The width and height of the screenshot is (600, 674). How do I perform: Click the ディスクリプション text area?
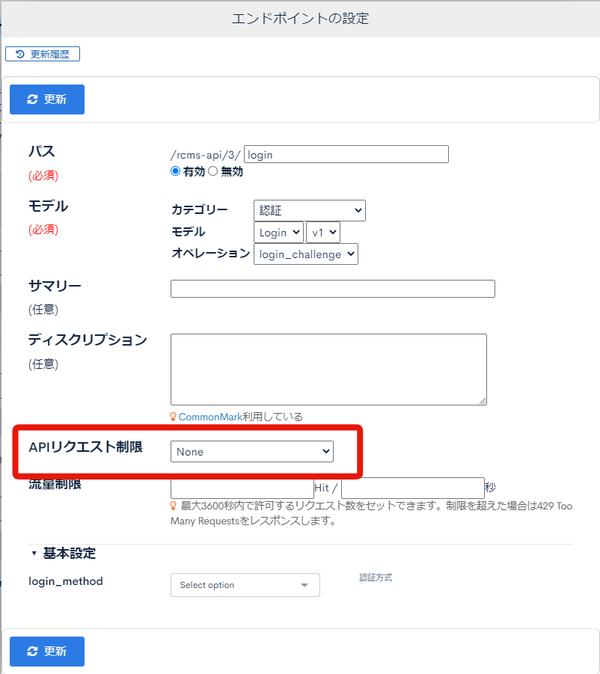coord(329,370)
